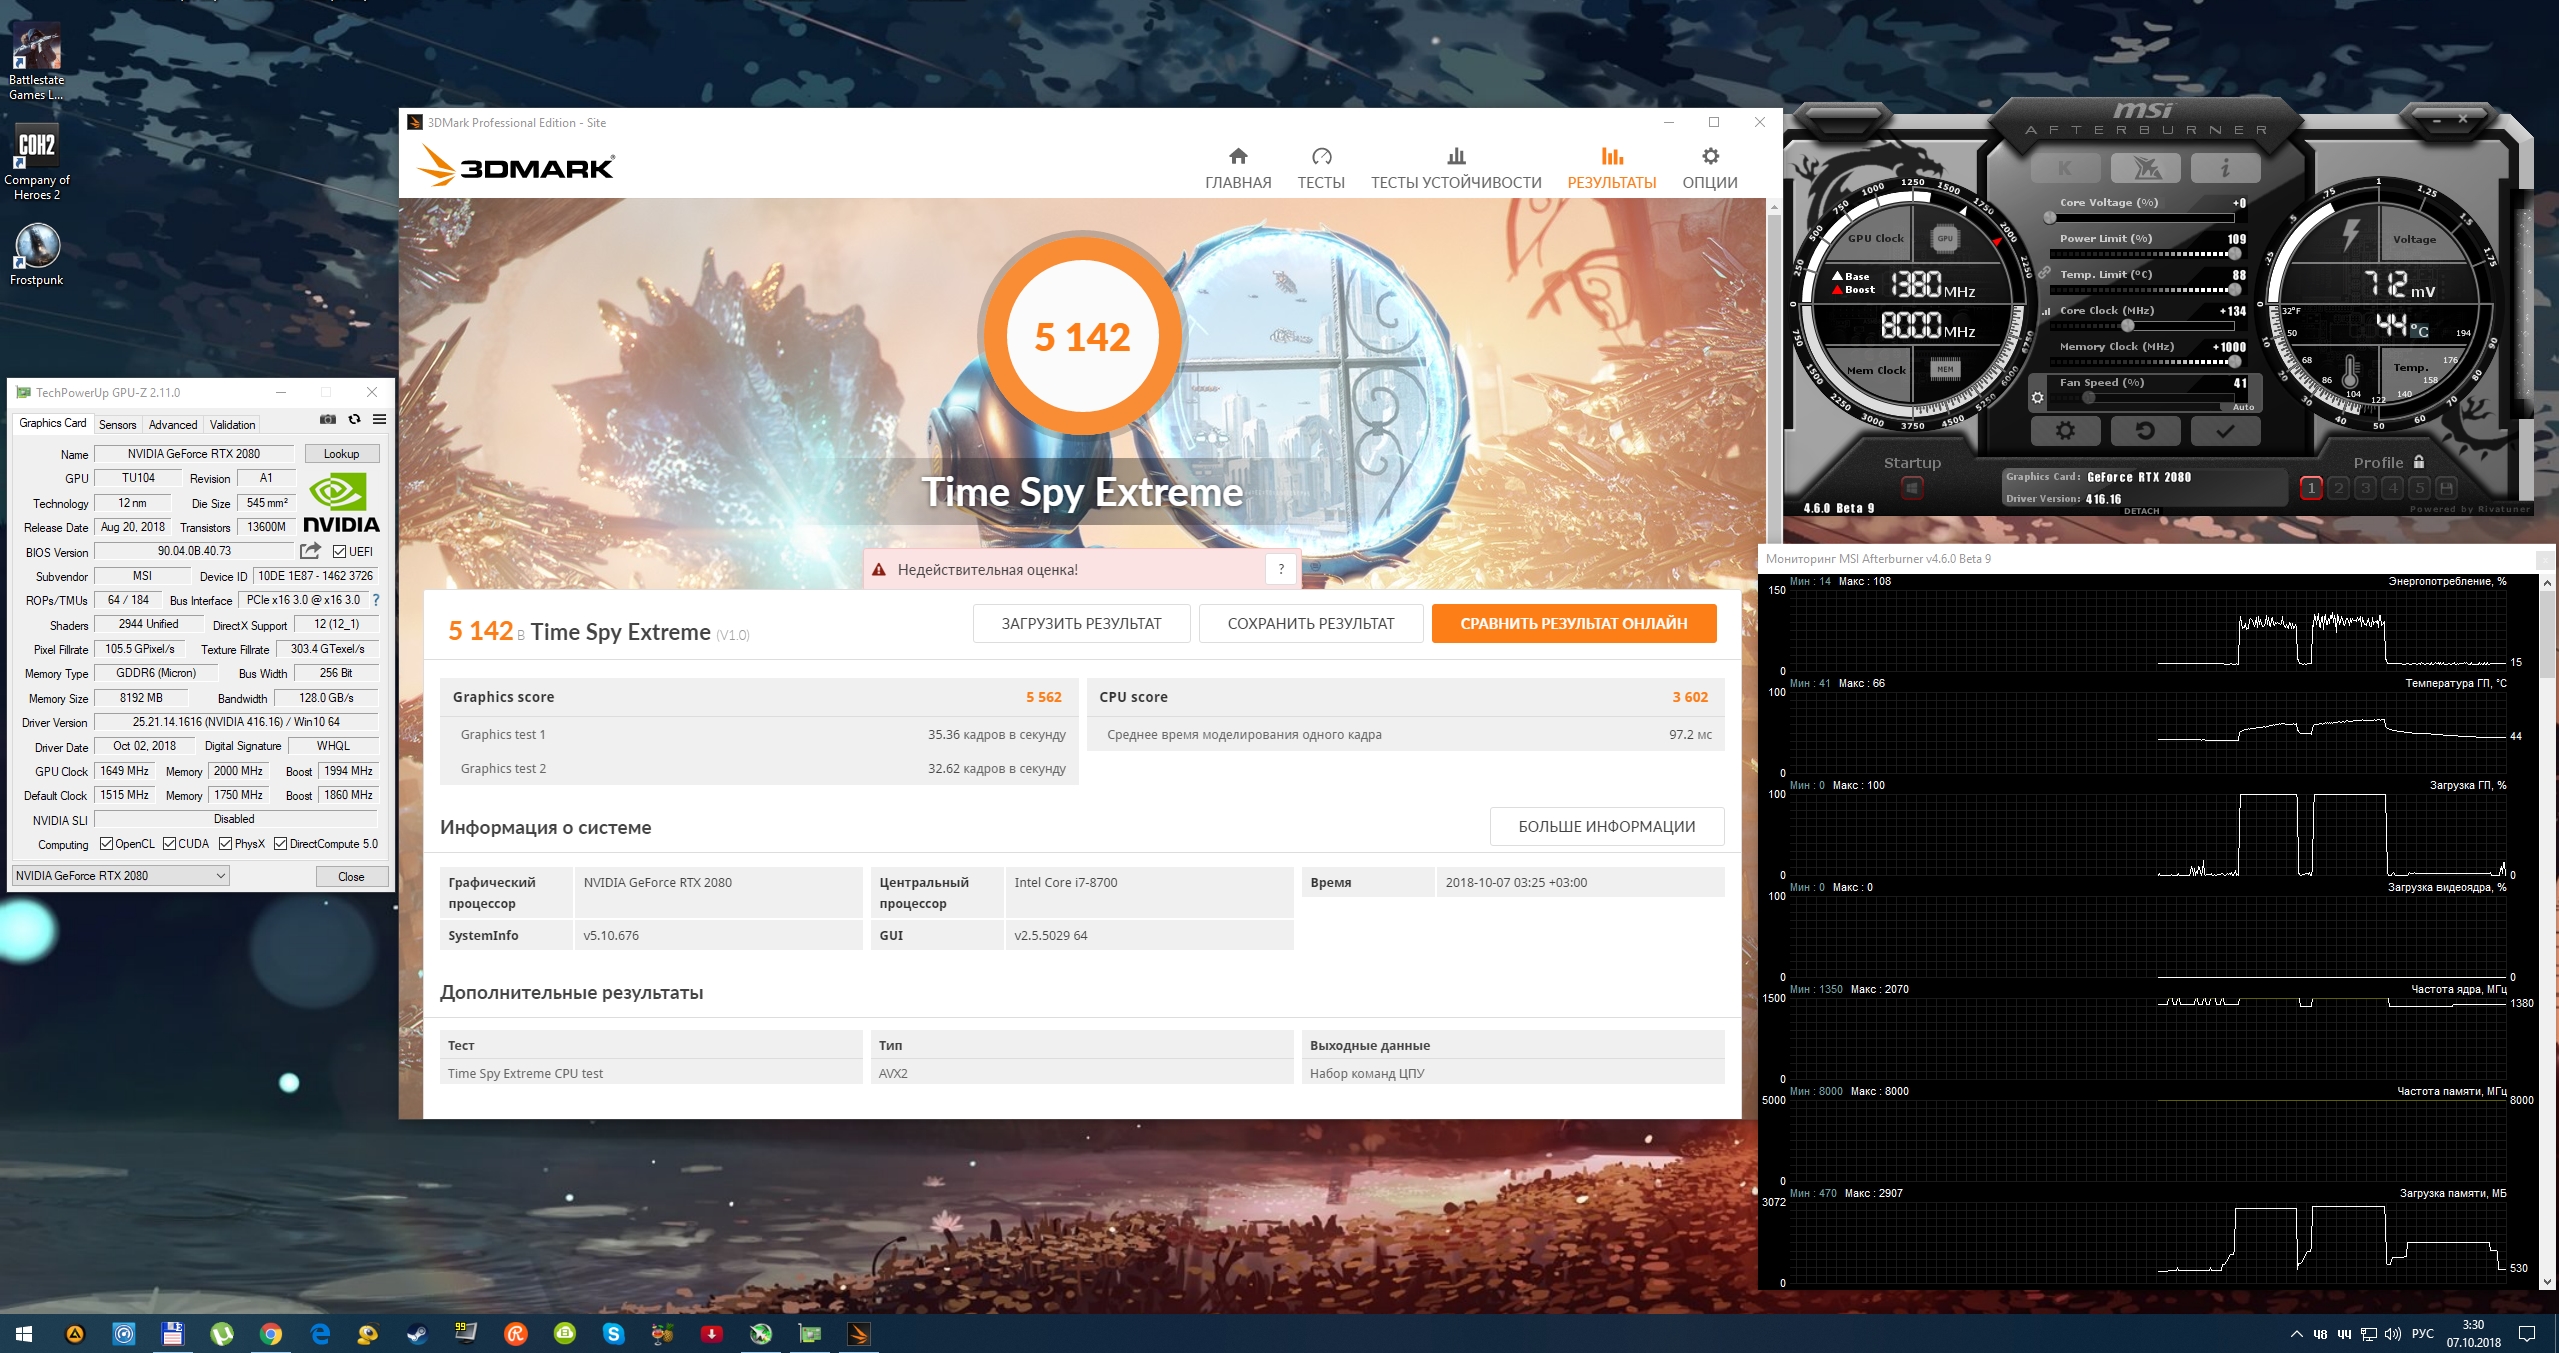Toggle the UEFI checkbox in GPU-Z
Viewport: 2559px width, 1353px height.
click(x=340, y=552)
